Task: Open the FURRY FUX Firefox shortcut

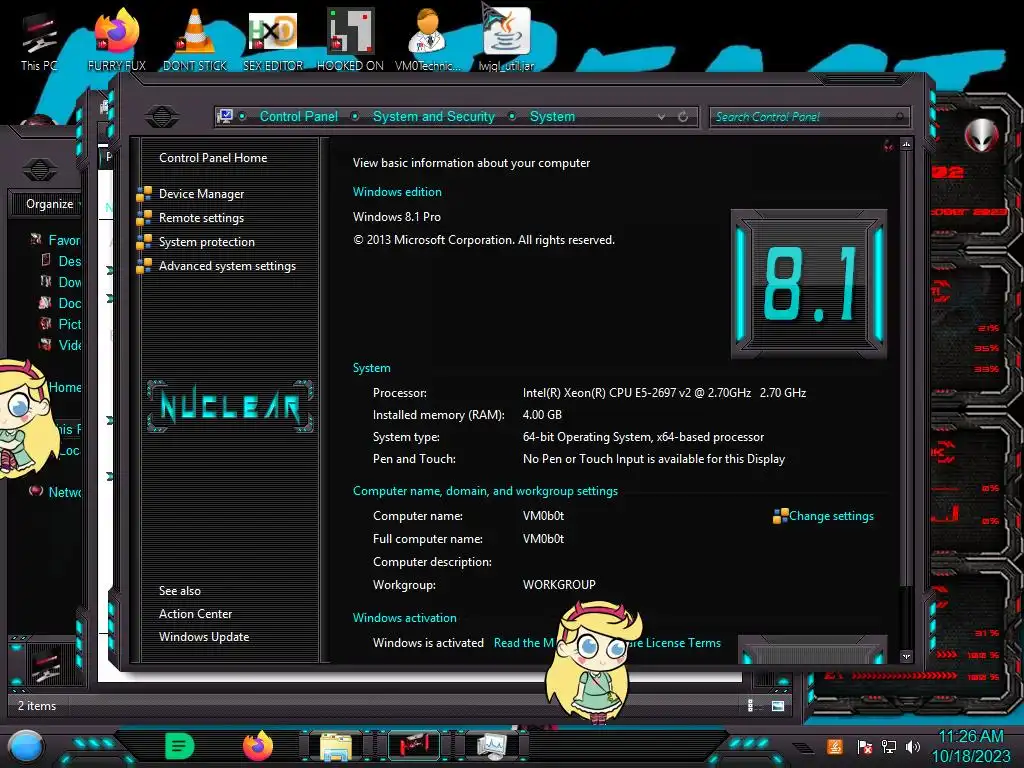Action: point(117,40)
